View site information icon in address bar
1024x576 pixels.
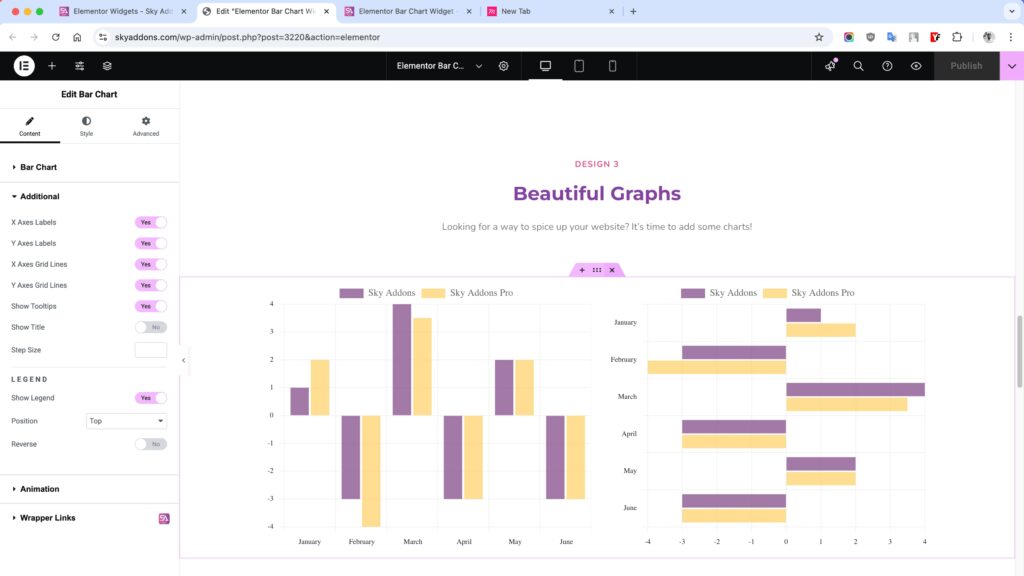click(103, 37)
